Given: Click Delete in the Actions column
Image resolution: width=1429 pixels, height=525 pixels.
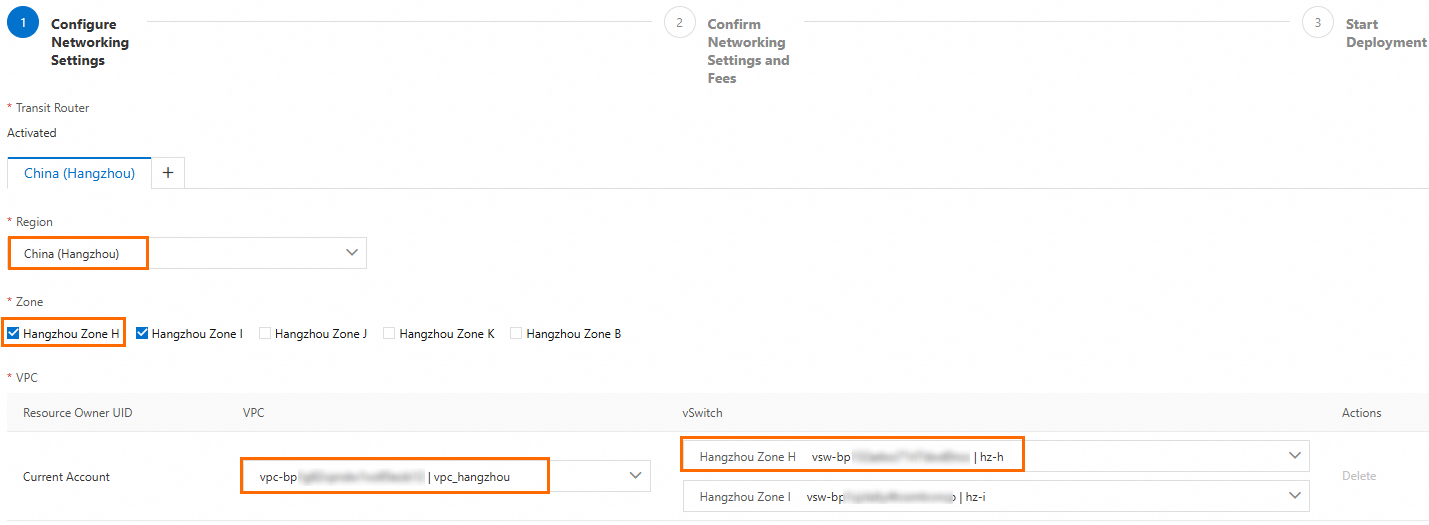Looking at the screenshot, I should click(x=1359, y=476).
